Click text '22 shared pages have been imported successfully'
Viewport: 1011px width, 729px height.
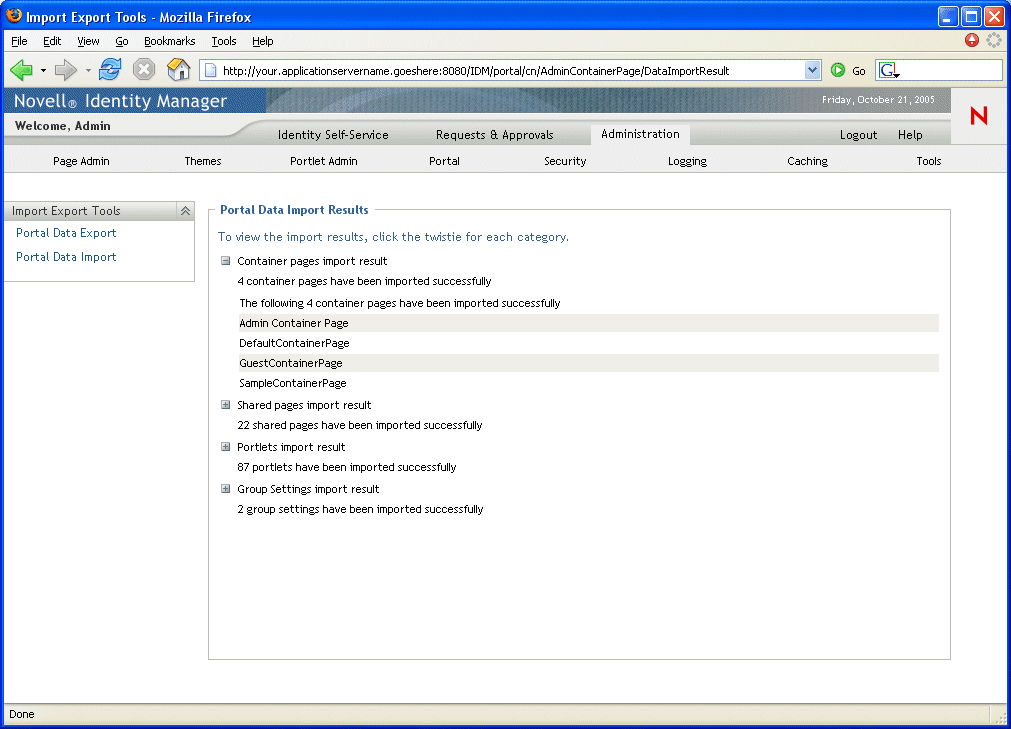(360, 425)
